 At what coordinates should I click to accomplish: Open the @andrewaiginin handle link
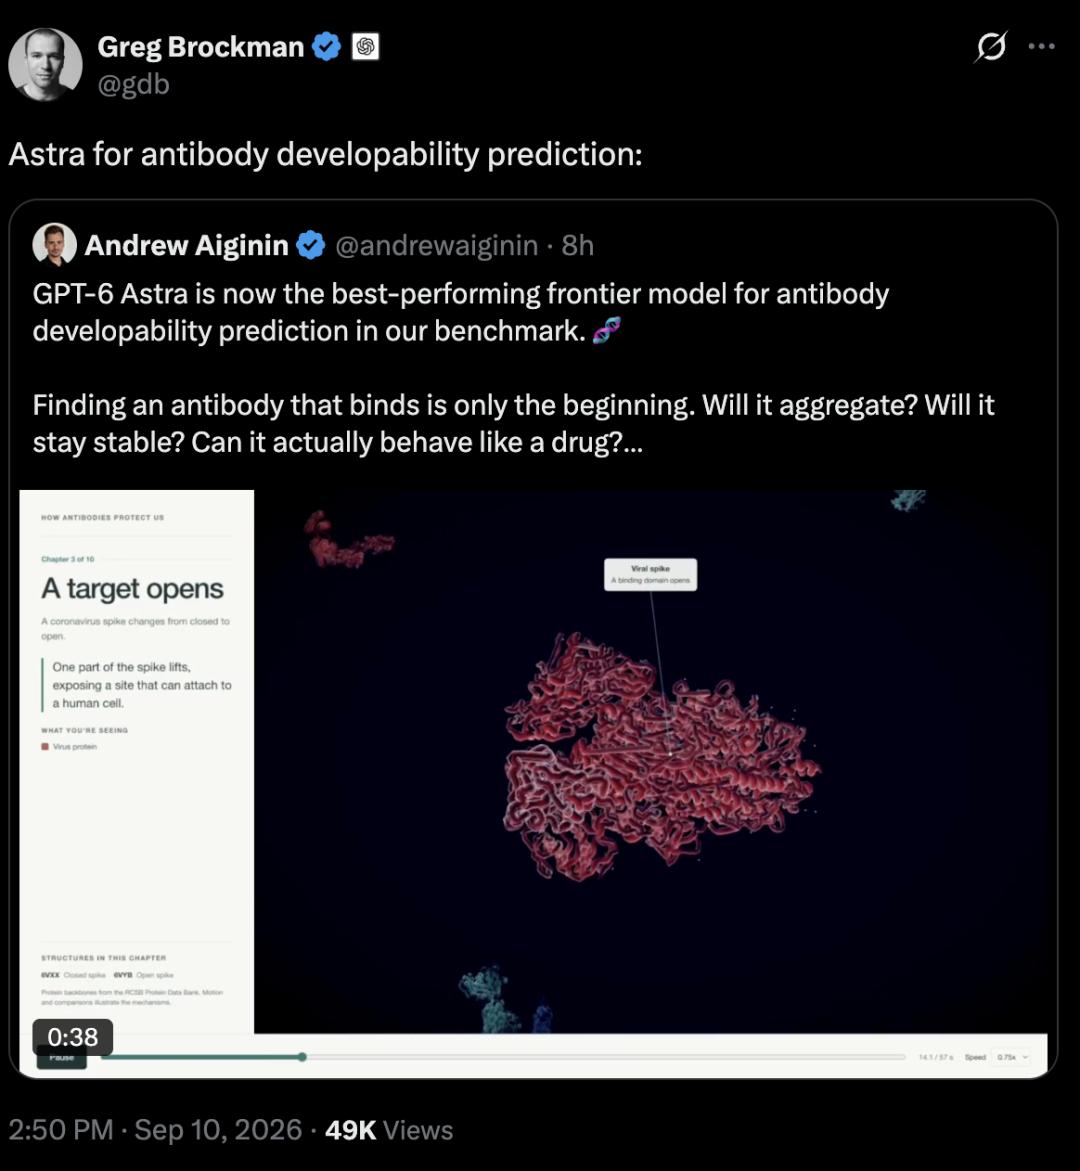436,245
